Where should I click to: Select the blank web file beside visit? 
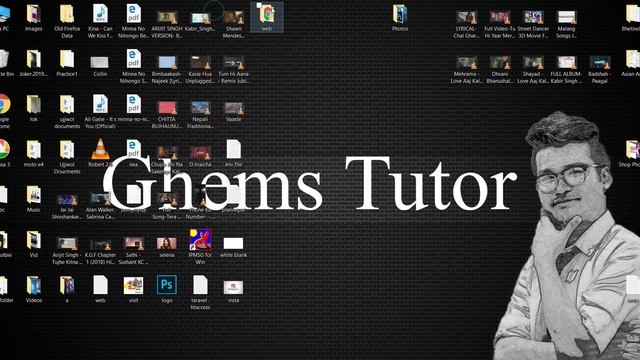(100, 285)
